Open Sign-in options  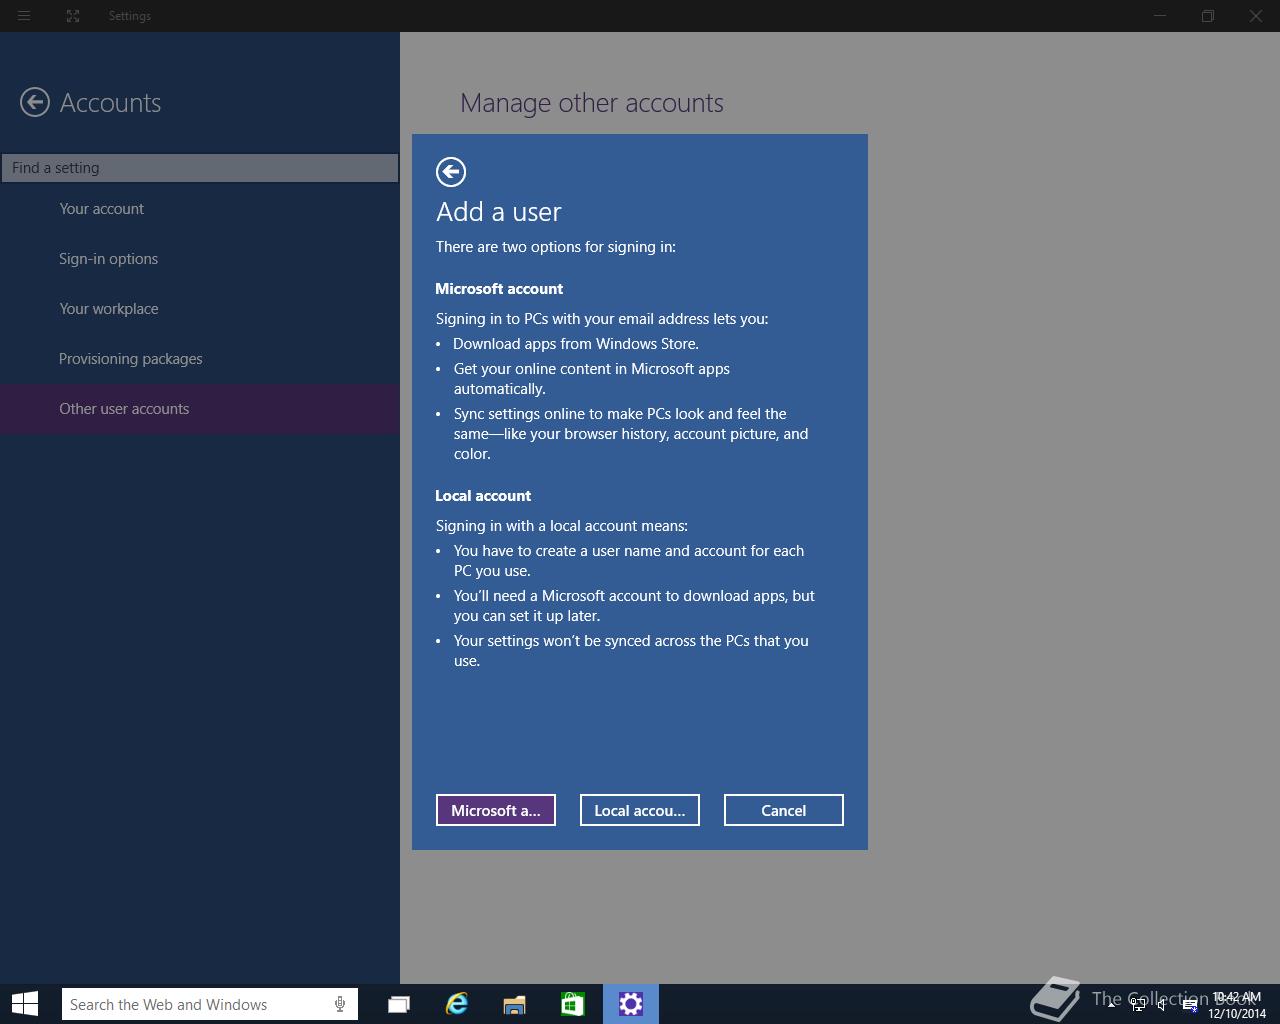200,259
